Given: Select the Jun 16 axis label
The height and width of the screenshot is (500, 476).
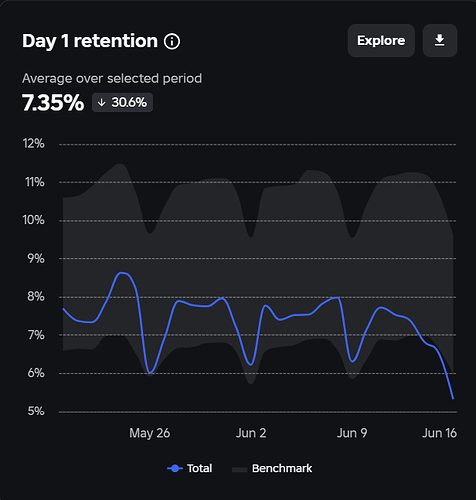Looking at the screenshot, I should click(439, 433).
